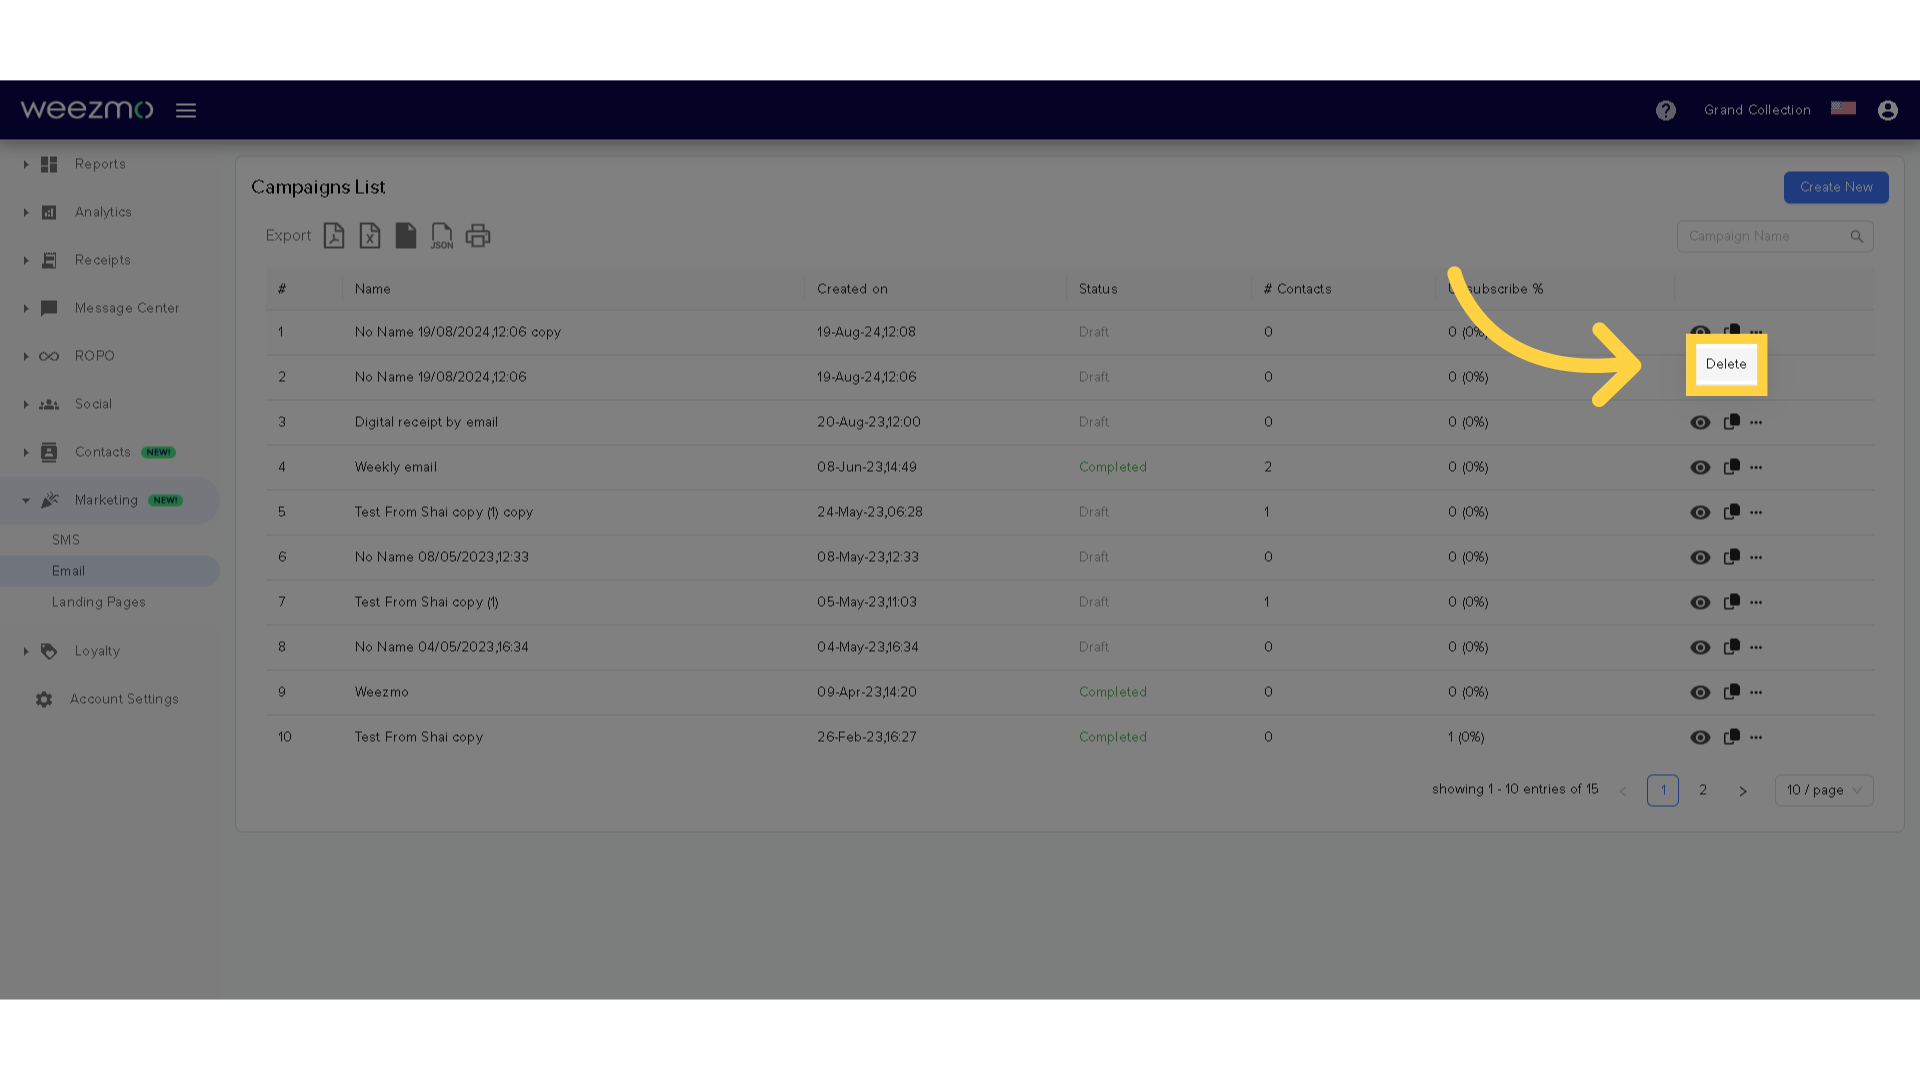Click the eye icon for campaign row 1
The width and height of the screenshot is (1920, 1080).
coord(1700,331)
